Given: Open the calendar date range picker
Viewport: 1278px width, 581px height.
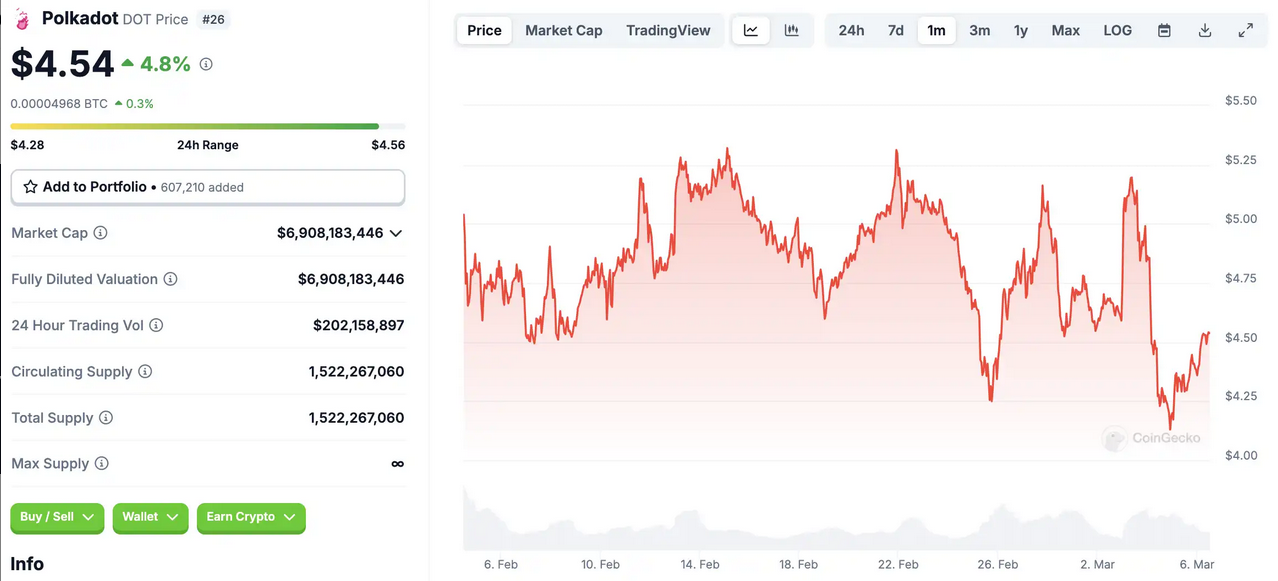Looking at the screenshot, I should 1164,31.
